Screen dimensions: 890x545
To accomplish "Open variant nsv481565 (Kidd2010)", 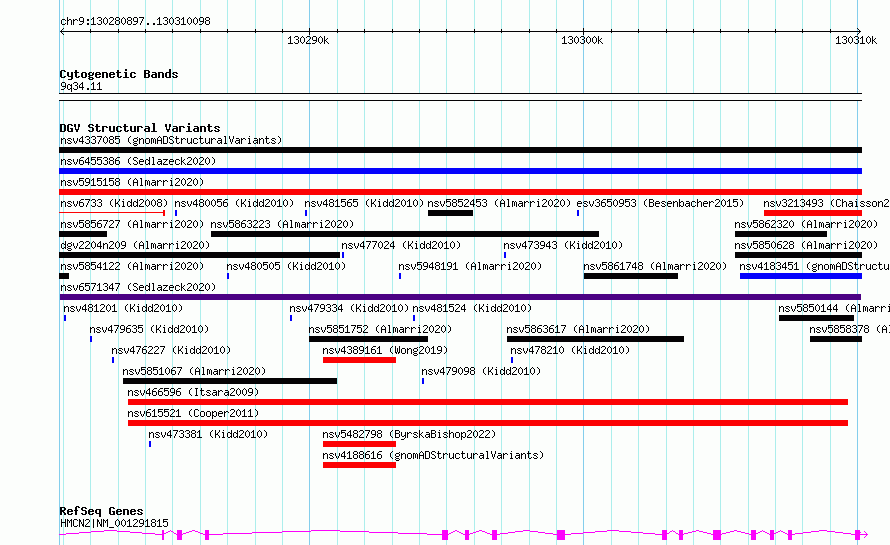I will click(364, 203).
